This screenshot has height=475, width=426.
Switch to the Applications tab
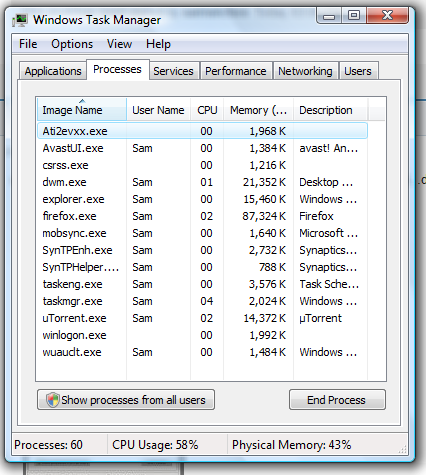pos(53,71)
